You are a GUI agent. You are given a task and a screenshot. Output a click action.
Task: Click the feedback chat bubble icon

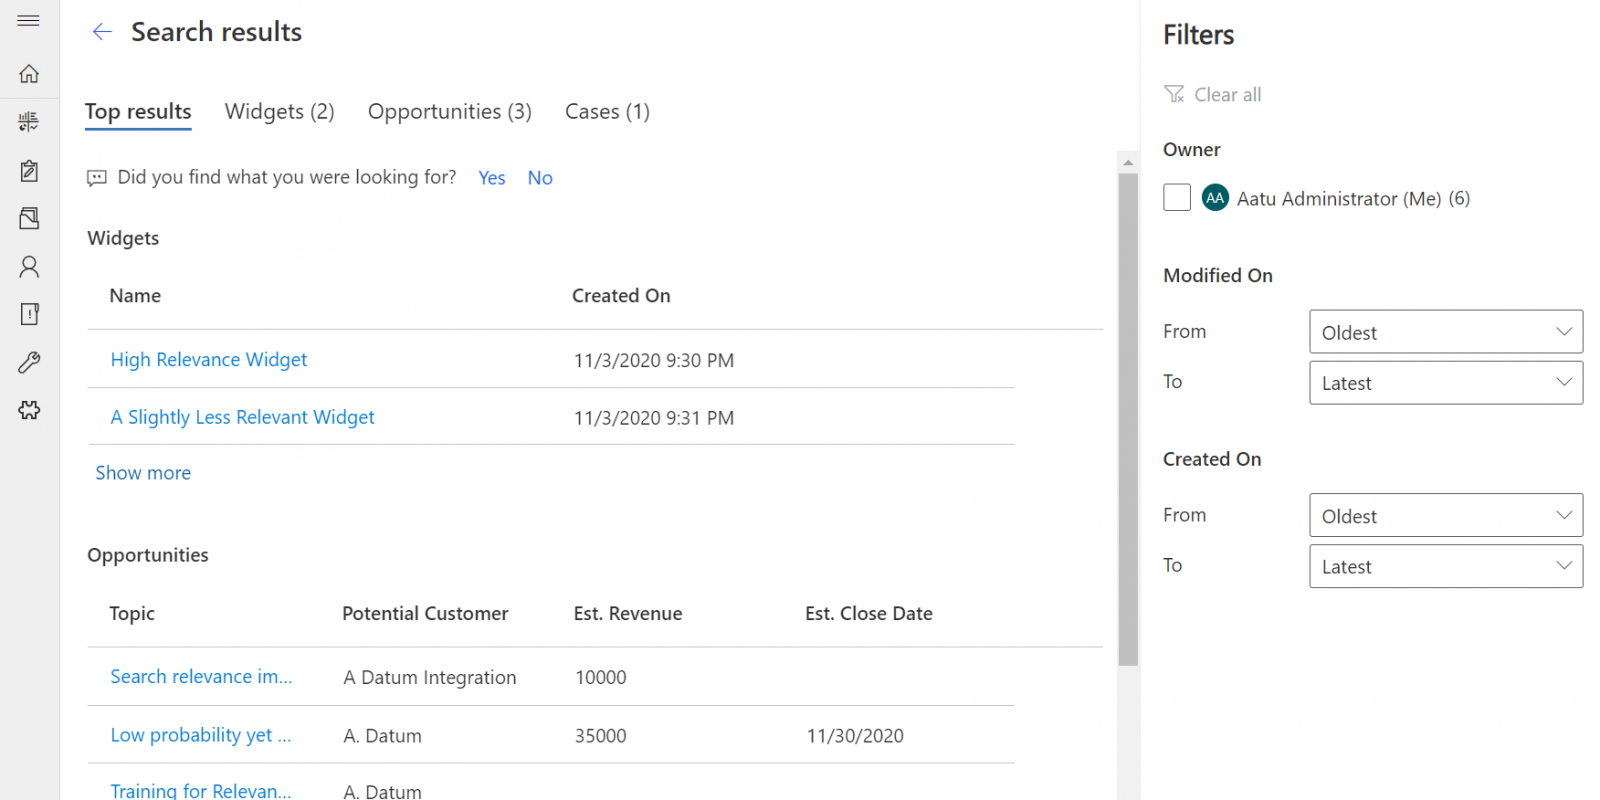(97, 178)
